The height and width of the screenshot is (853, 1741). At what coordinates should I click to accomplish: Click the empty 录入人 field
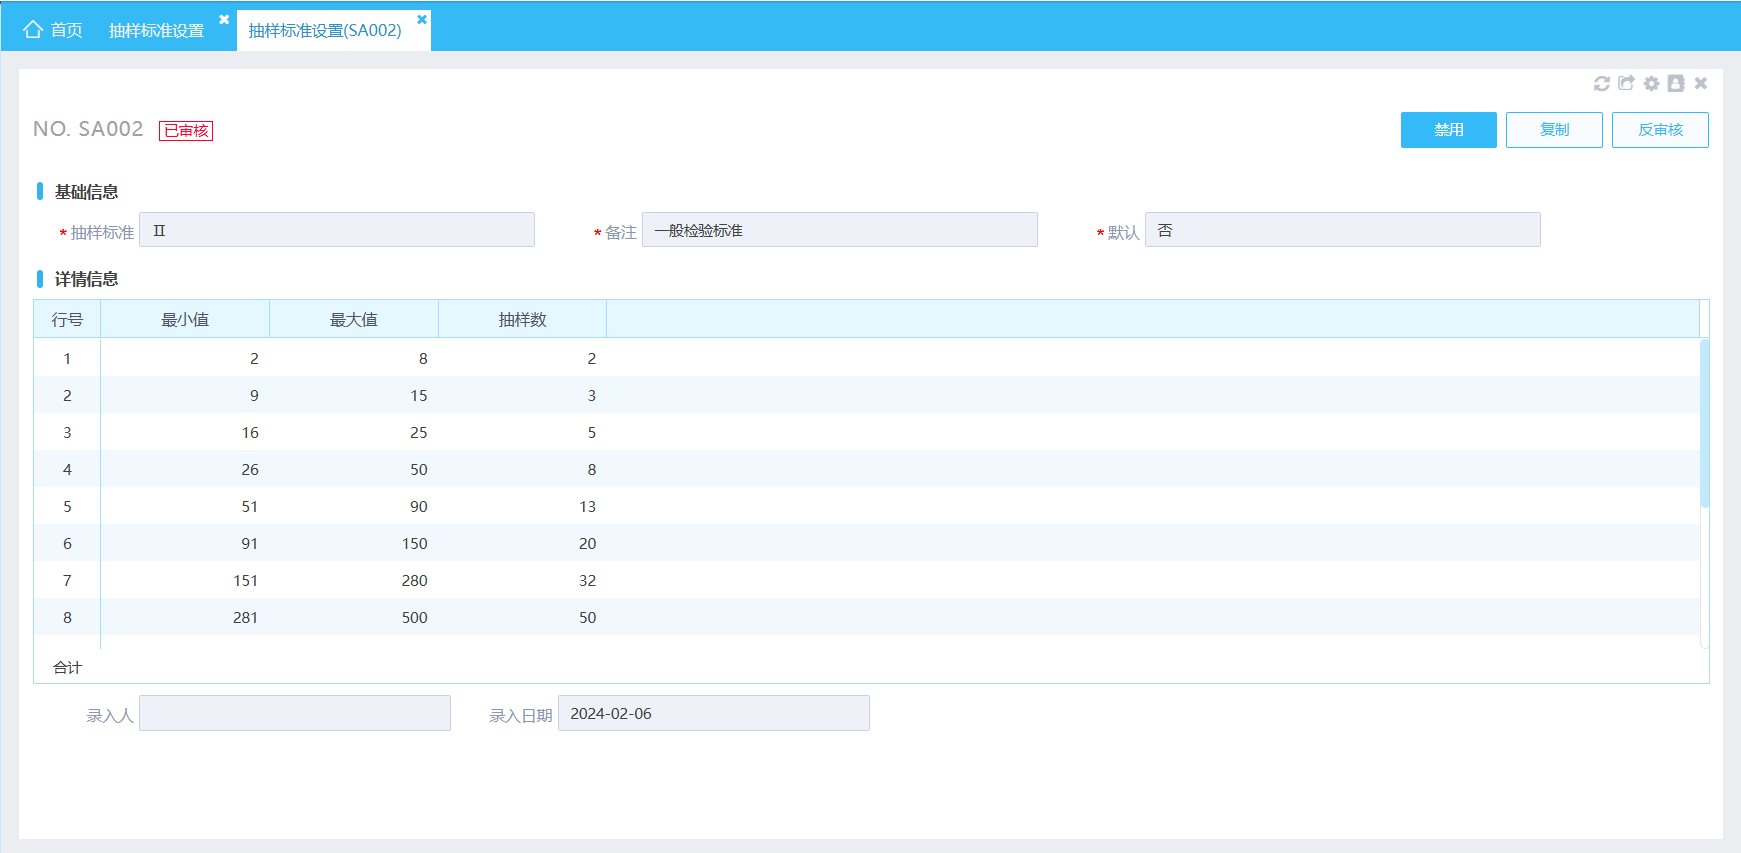pyautogui.click(x=295, y=713)
